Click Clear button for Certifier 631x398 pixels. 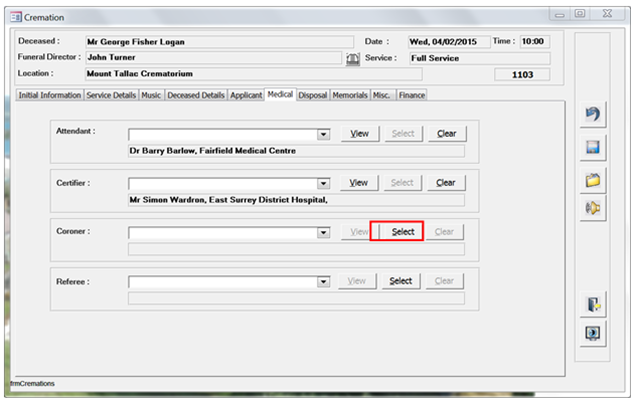[446, 183]
